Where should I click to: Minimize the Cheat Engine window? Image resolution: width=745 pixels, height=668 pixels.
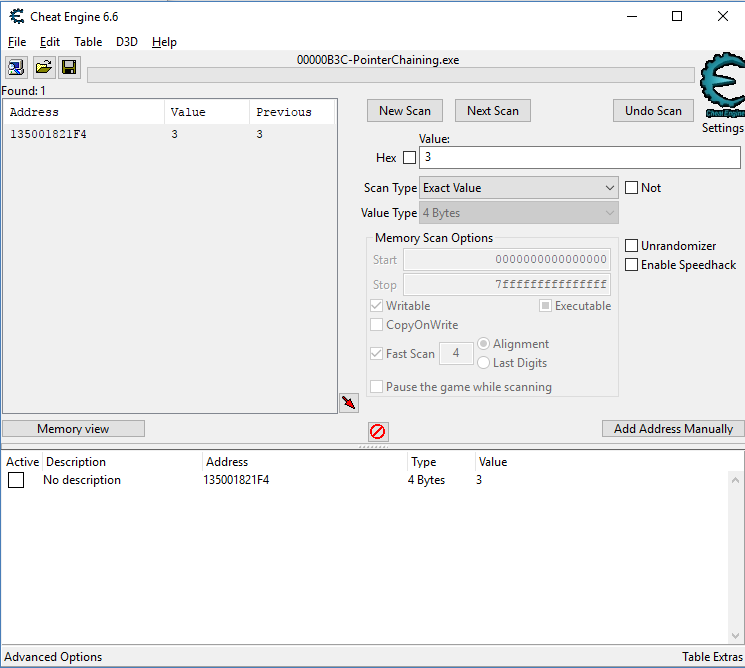pyautogui.click(x=632, y=17)
